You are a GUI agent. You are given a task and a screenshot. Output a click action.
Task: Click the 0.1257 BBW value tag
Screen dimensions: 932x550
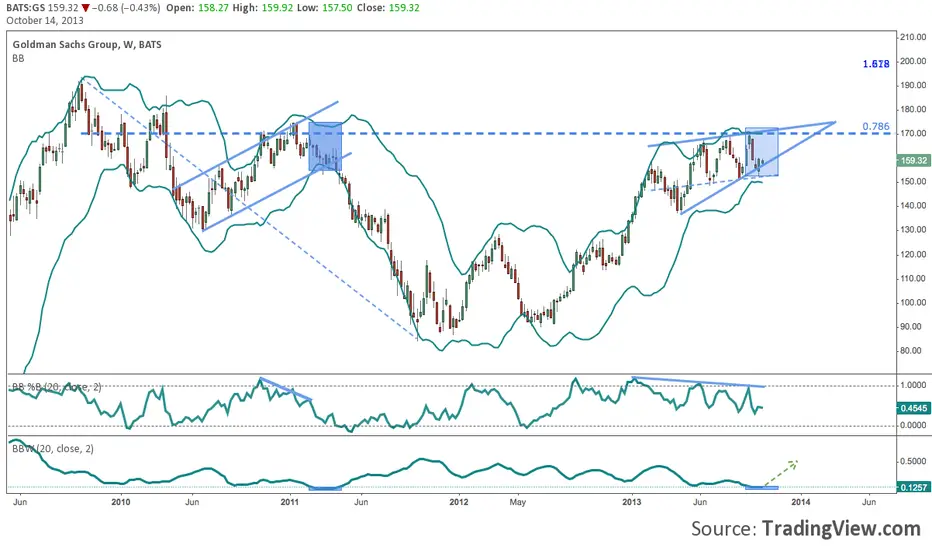pos(914,488)
